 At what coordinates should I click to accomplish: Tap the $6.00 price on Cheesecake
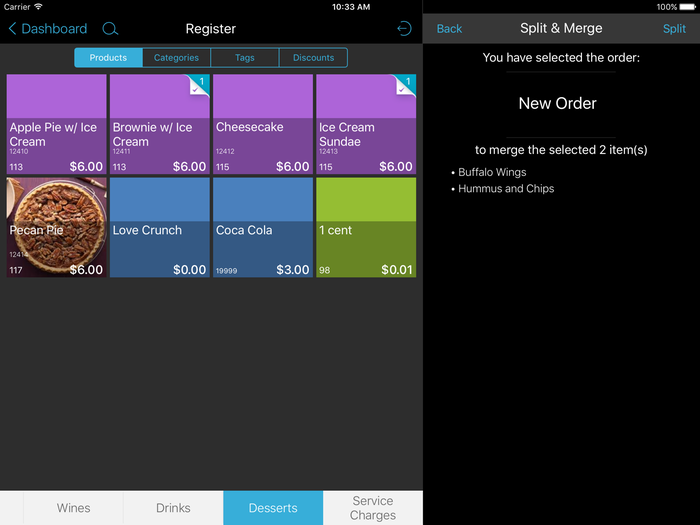coord(292,167)
